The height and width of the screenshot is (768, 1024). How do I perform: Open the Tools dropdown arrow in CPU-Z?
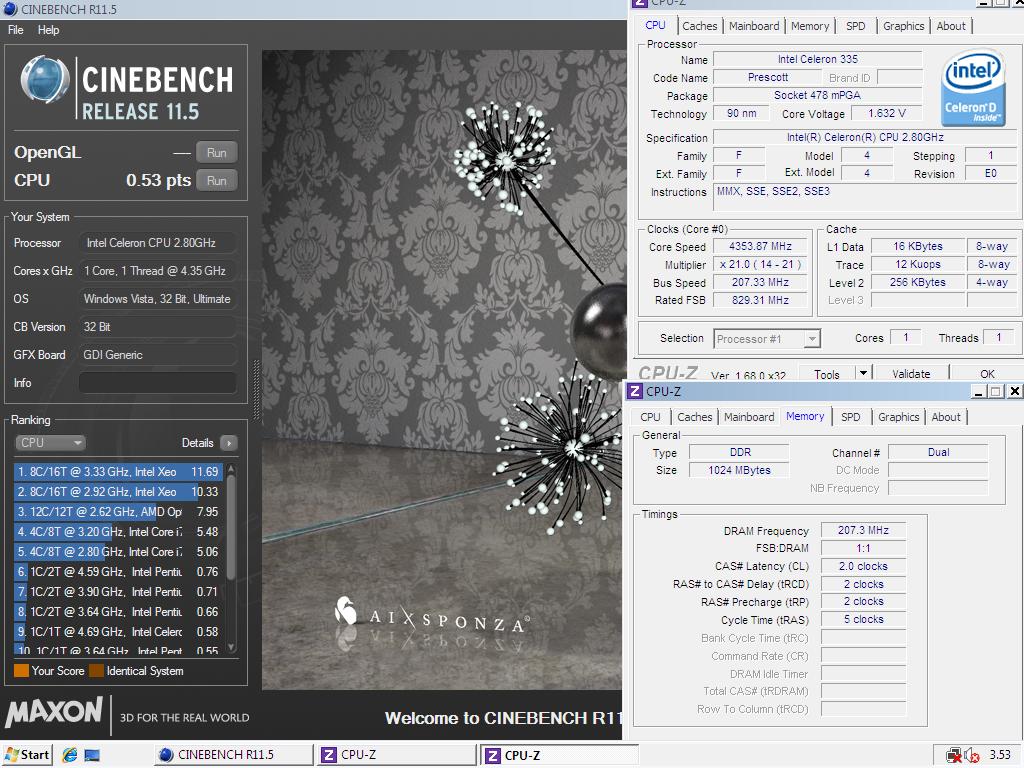[863, 373]
